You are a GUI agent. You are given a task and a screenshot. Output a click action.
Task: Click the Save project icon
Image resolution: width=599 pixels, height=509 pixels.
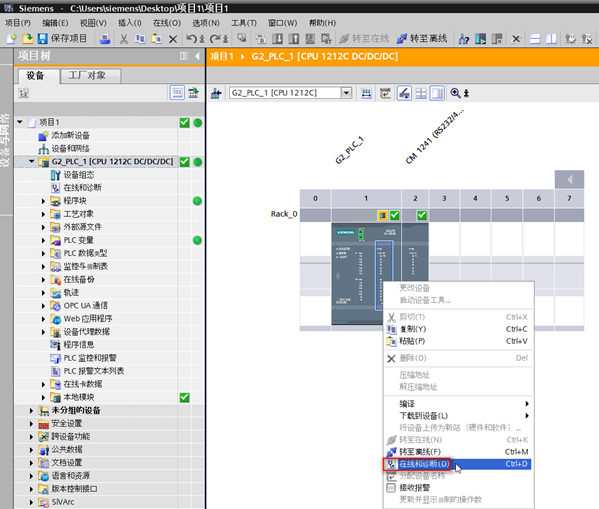[x=43, y=39]
